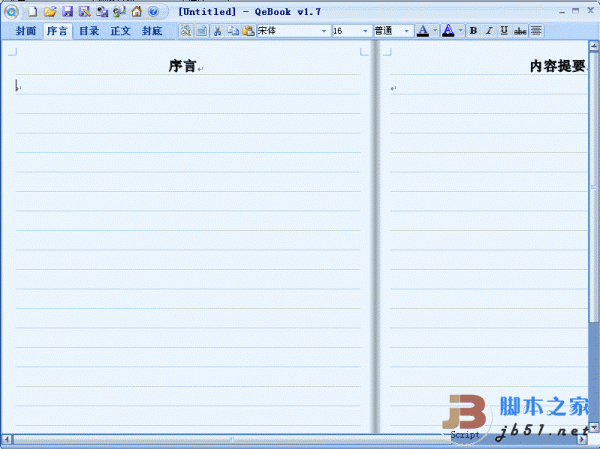Go to the home page via house icon

[x=137, y=11]
